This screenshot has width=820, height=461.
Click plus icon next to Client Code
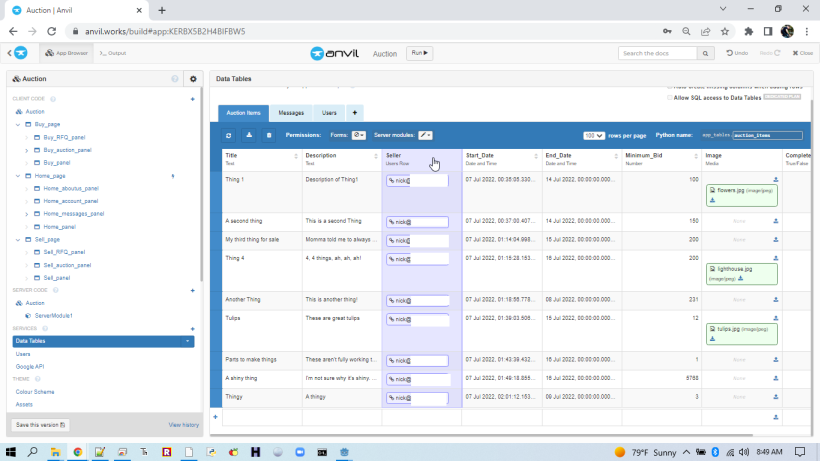tap(192, 99)
